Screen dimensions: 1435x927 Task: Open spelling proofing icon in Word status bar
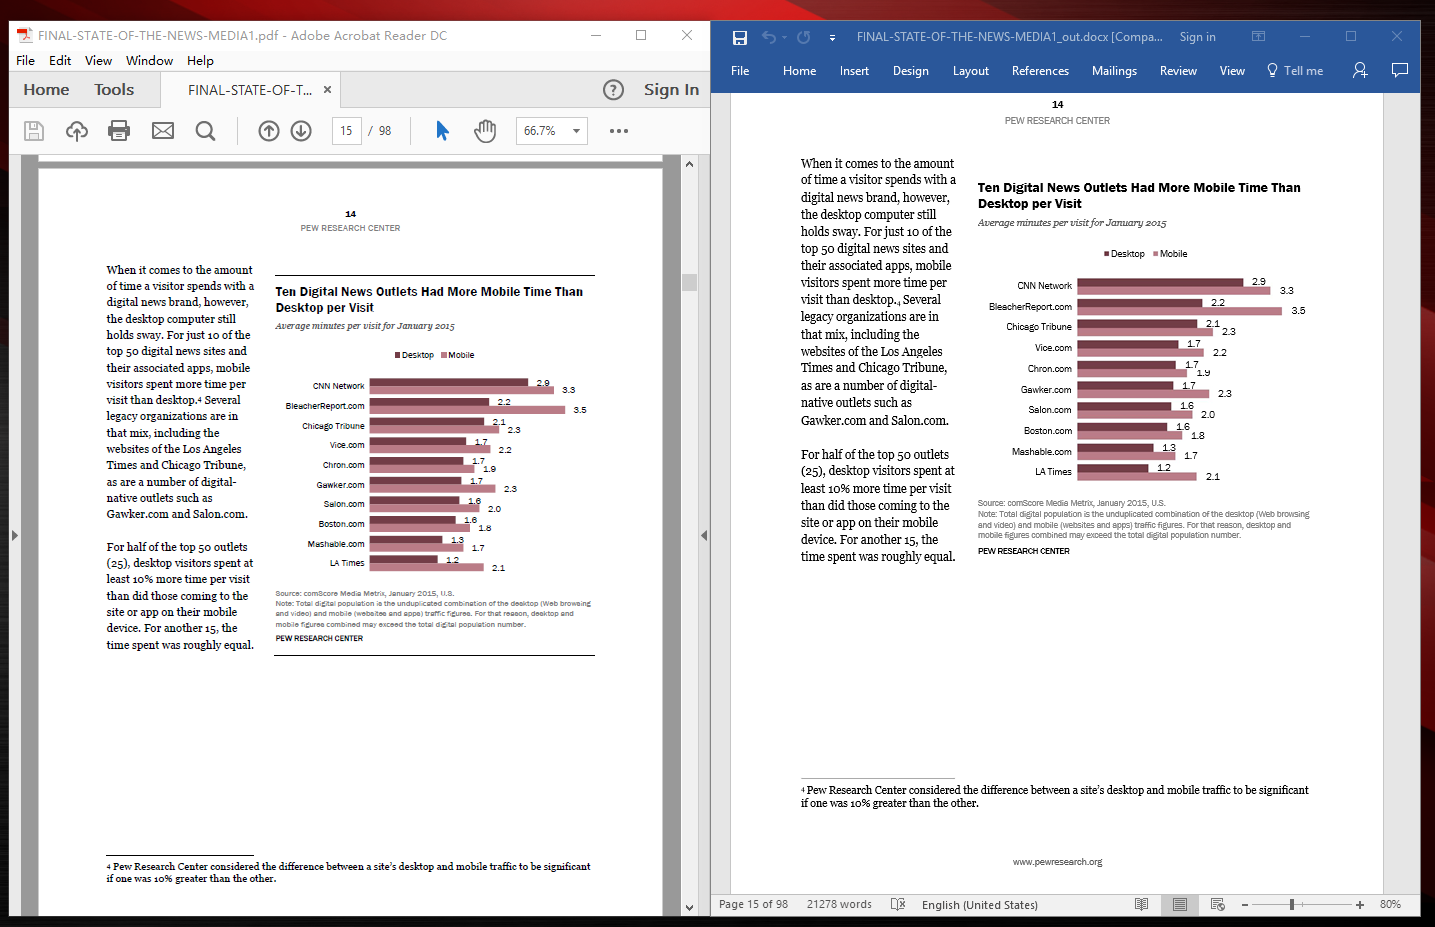tap(898, 904)
